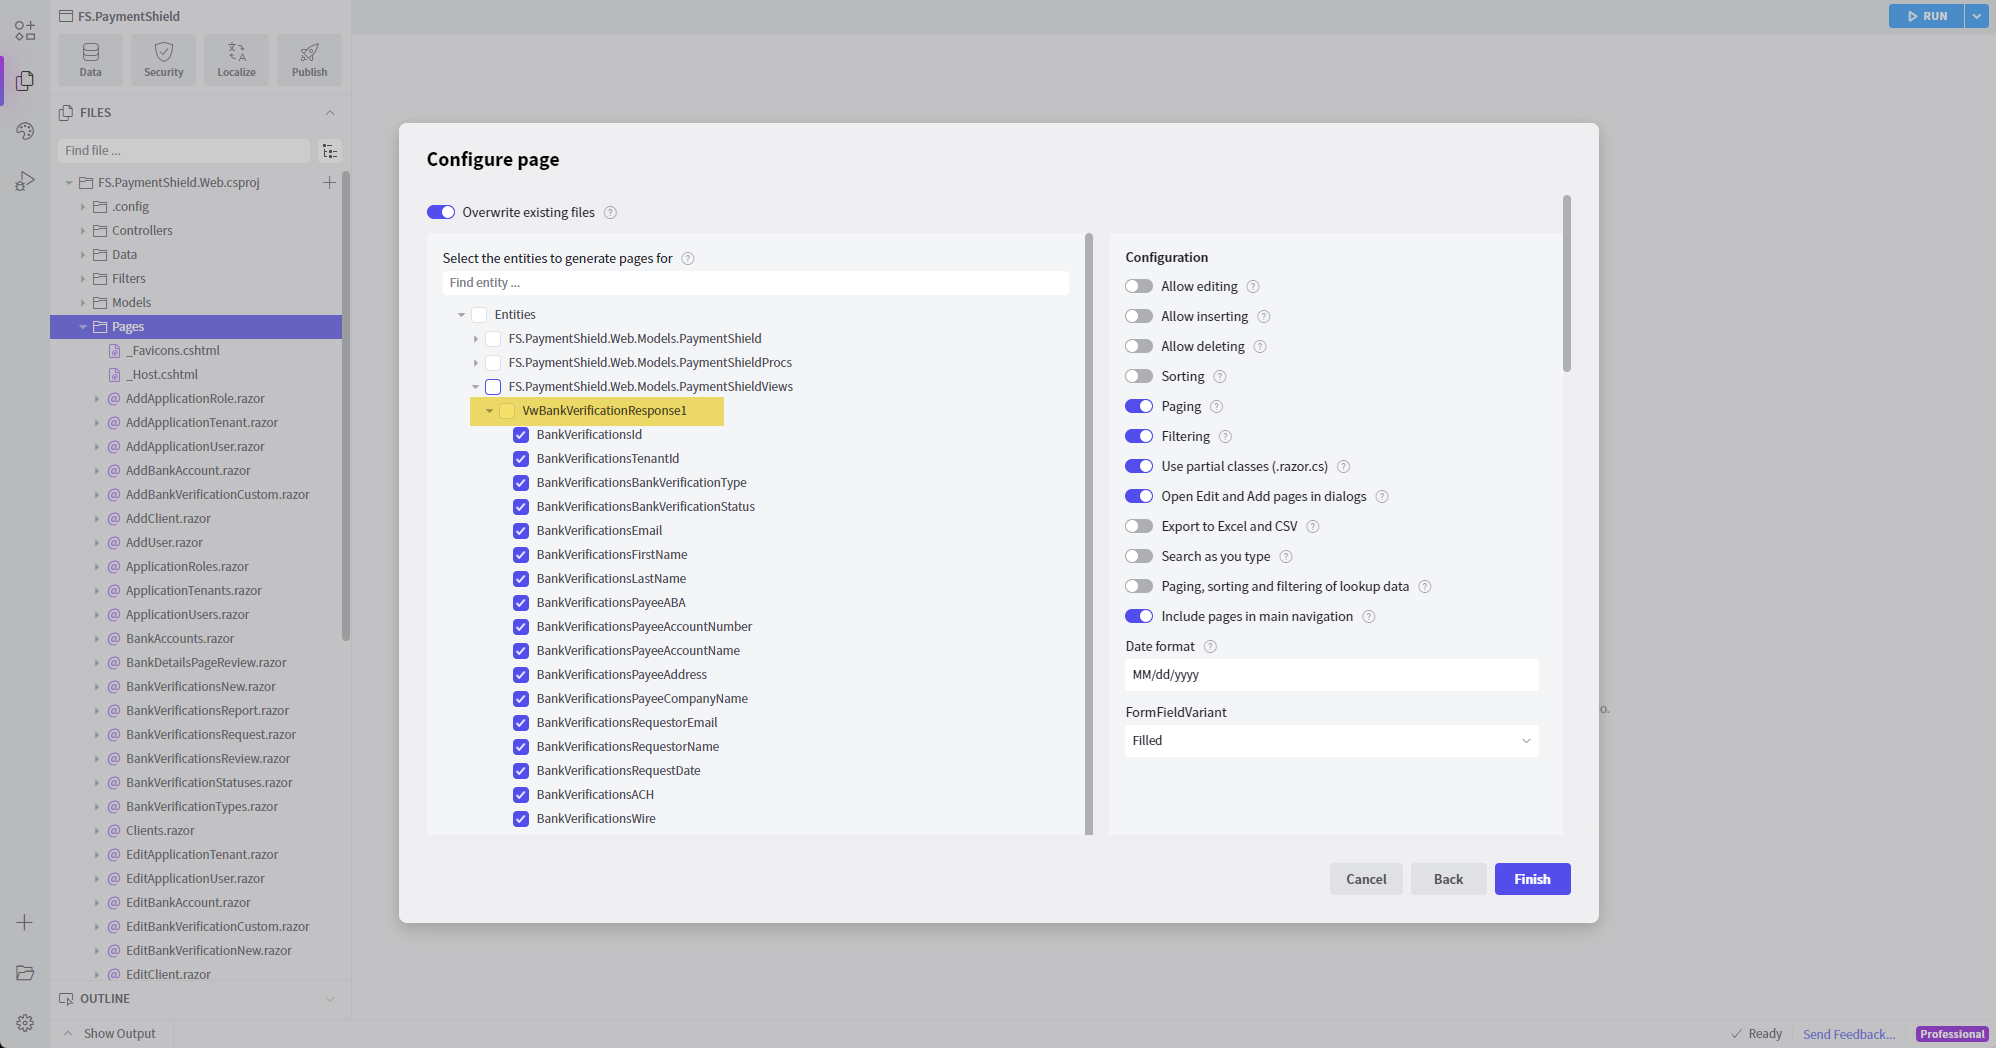
Task: Enable the Allow editing switch
Action: pyautogui.click(x=1139, y=286)
